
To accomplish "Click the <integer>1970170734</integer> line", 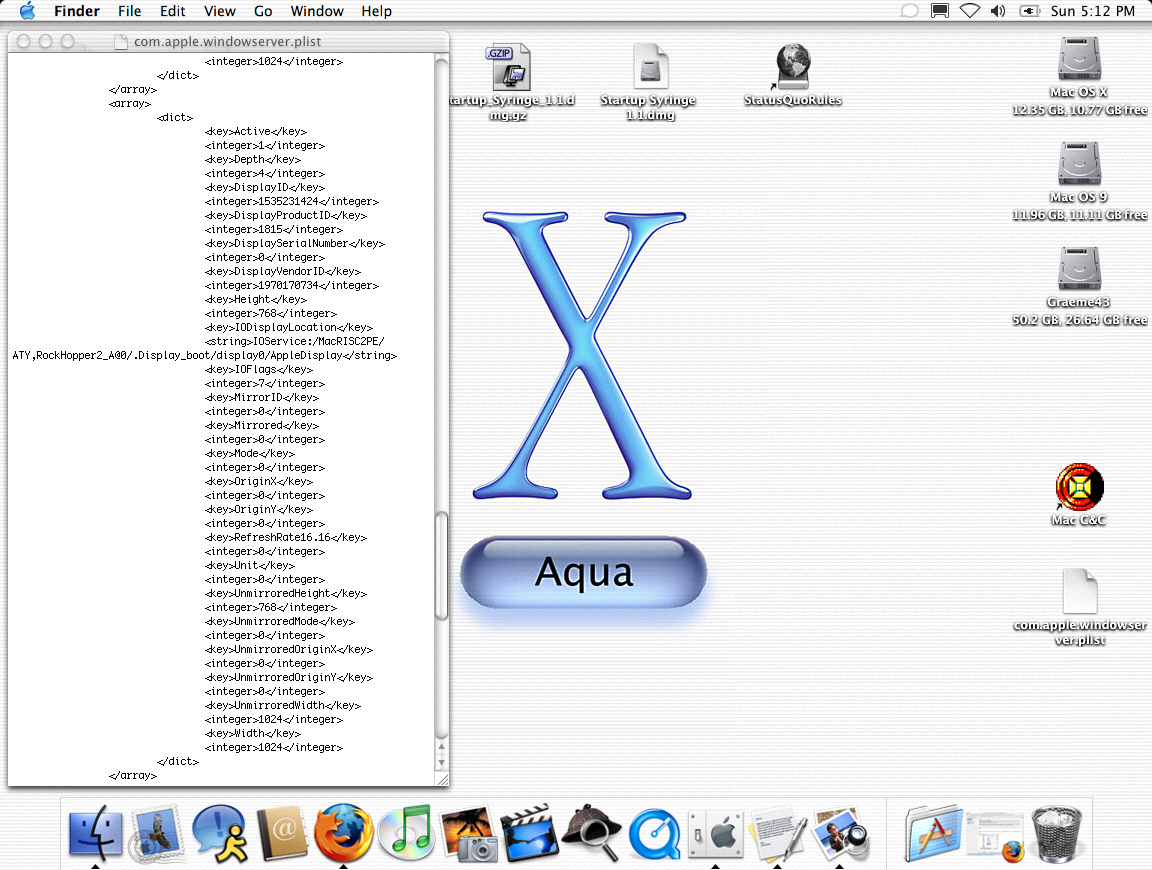I will coord(292,285).
